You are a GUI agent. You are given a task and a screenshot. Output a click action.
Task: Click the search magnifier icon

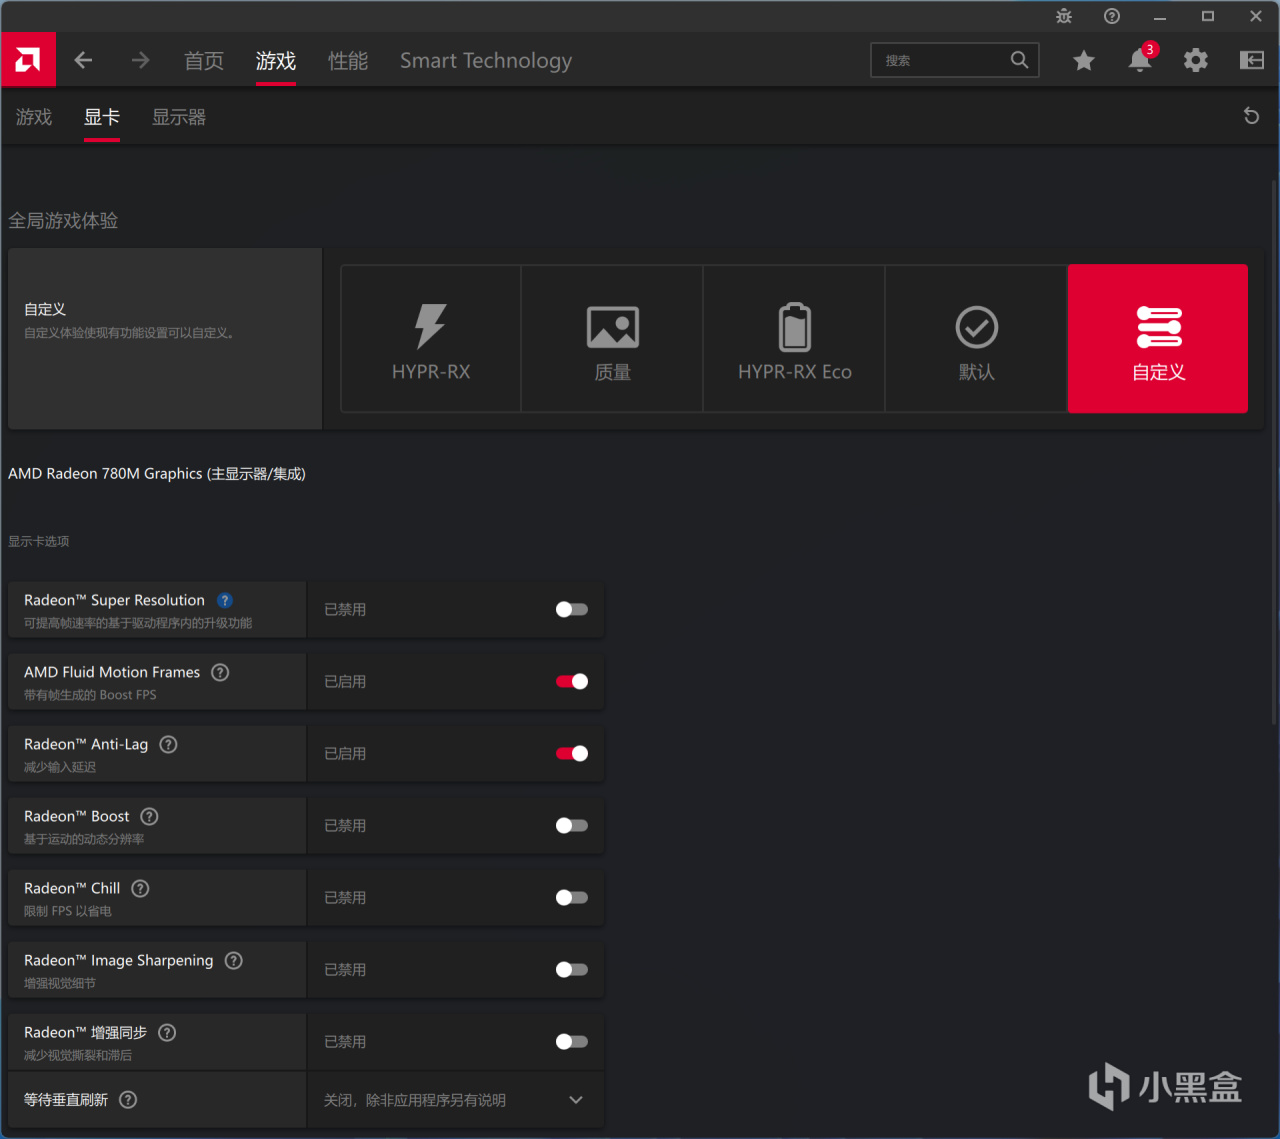click(1019, 60)
